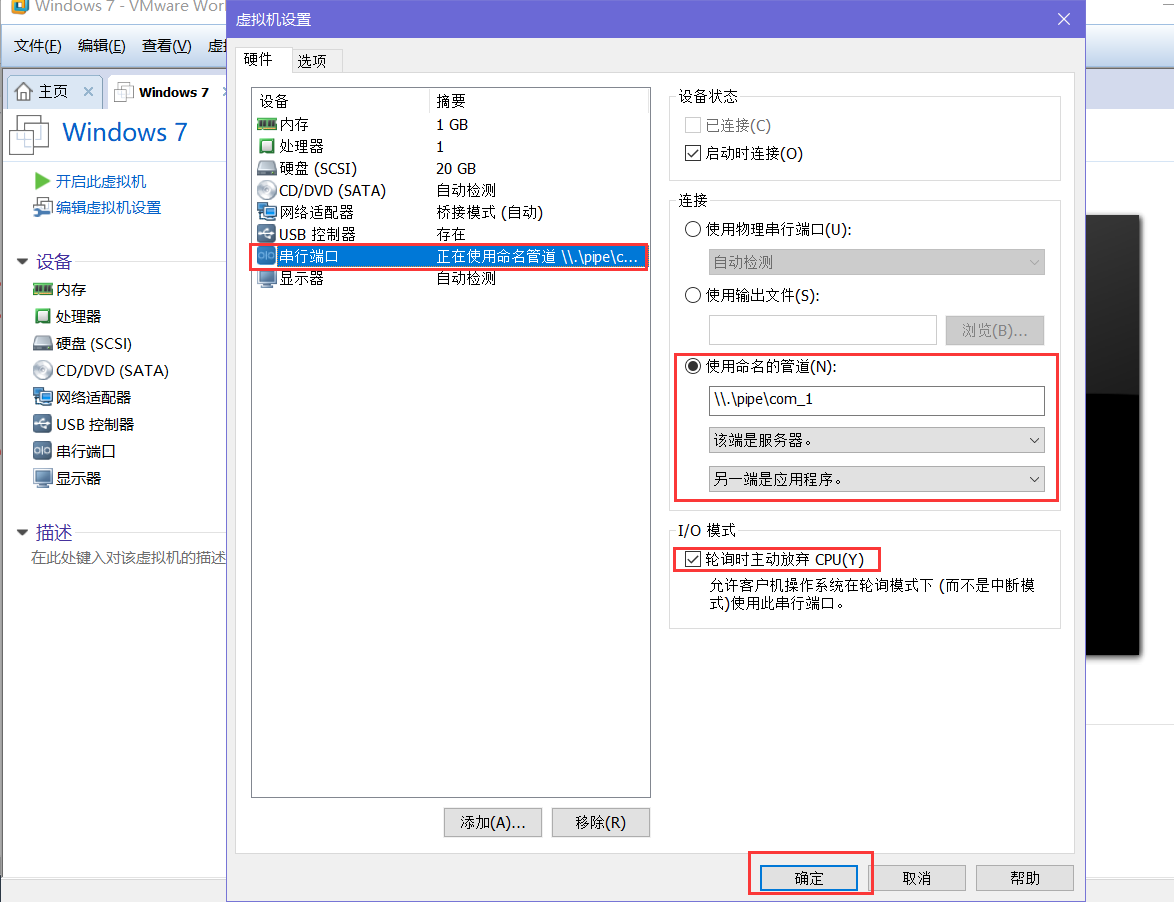
Task: Click the processor icon in the dialog device list
Action: point(267,146)
